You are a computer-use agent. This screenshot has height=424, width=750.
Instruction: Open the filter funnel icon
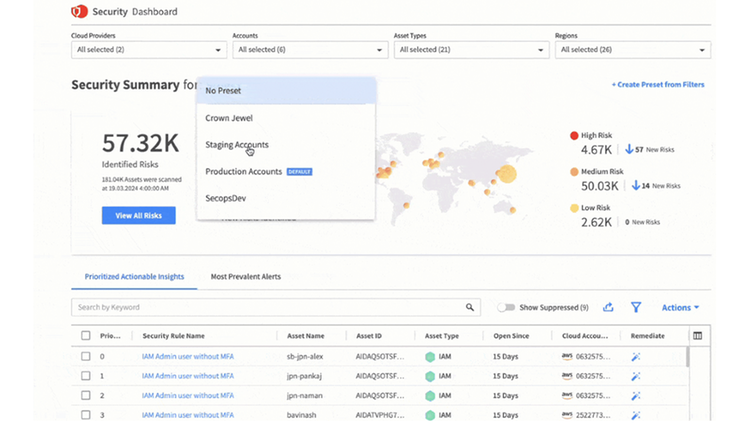click(636, 307)
